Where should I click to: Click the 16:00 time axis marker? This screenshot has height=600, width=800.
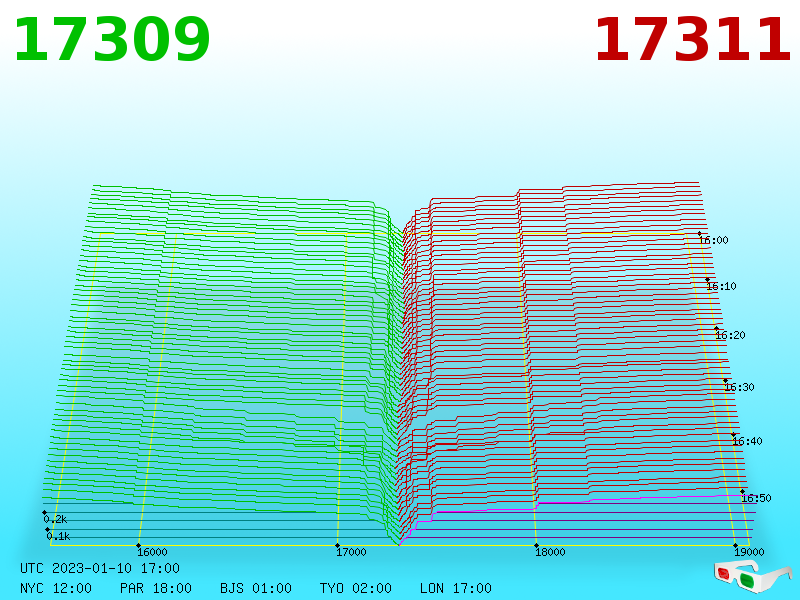coord(713,240)
